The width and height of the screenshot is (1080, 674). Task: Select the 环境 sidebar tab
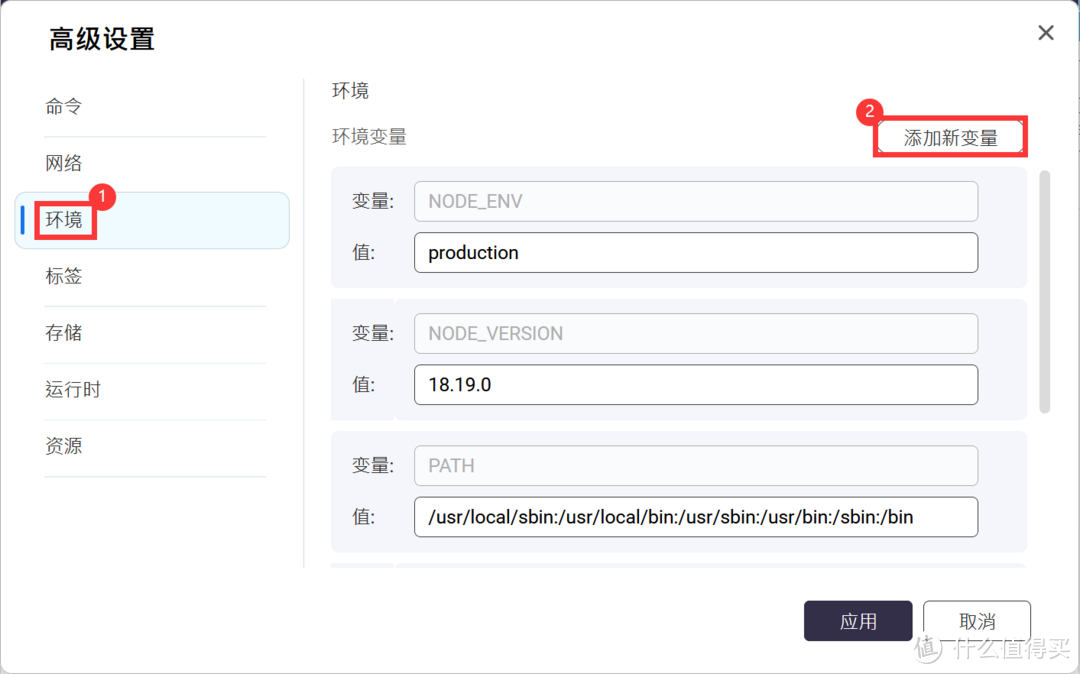[66, 220]
